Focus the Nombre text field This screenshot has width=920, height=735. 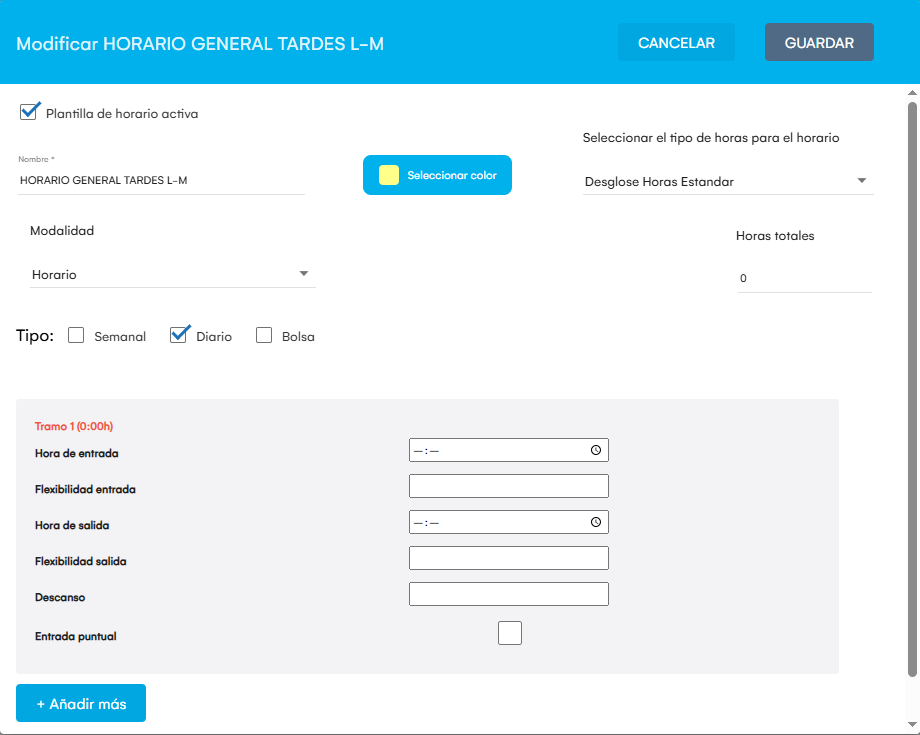coord(161,181)
